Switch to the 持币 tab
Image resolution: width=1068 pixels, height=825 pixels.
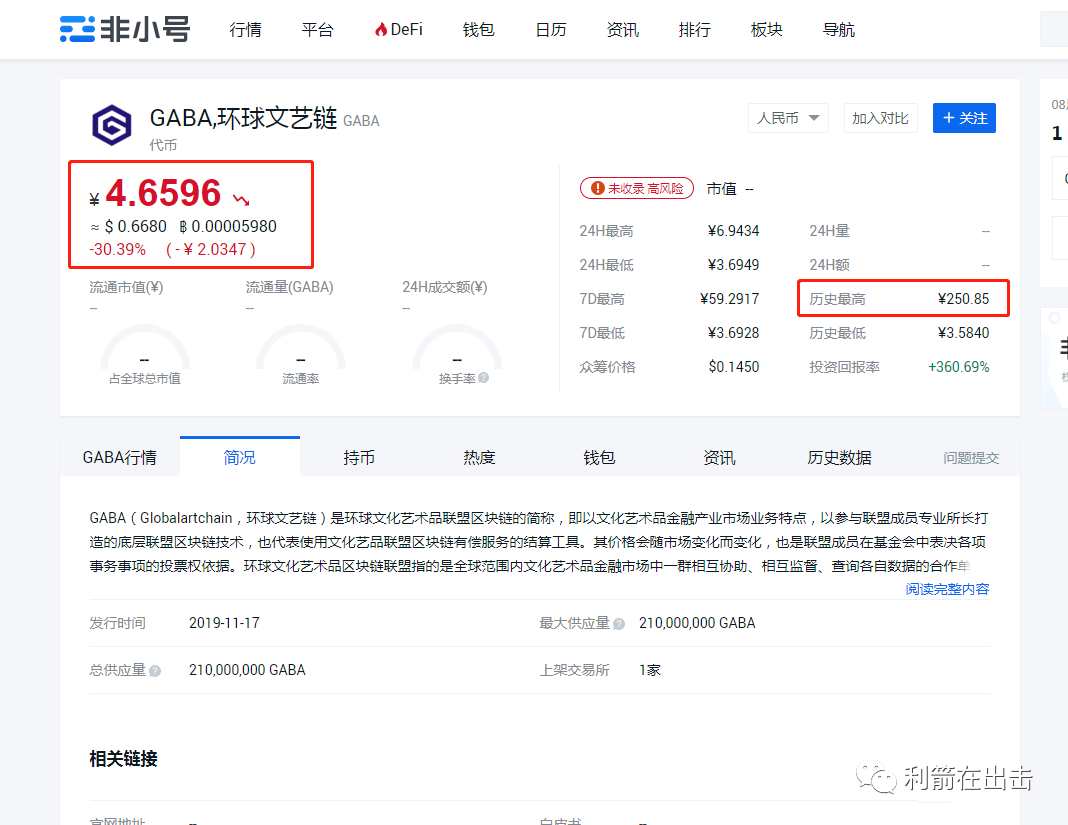tap(359, 456)
